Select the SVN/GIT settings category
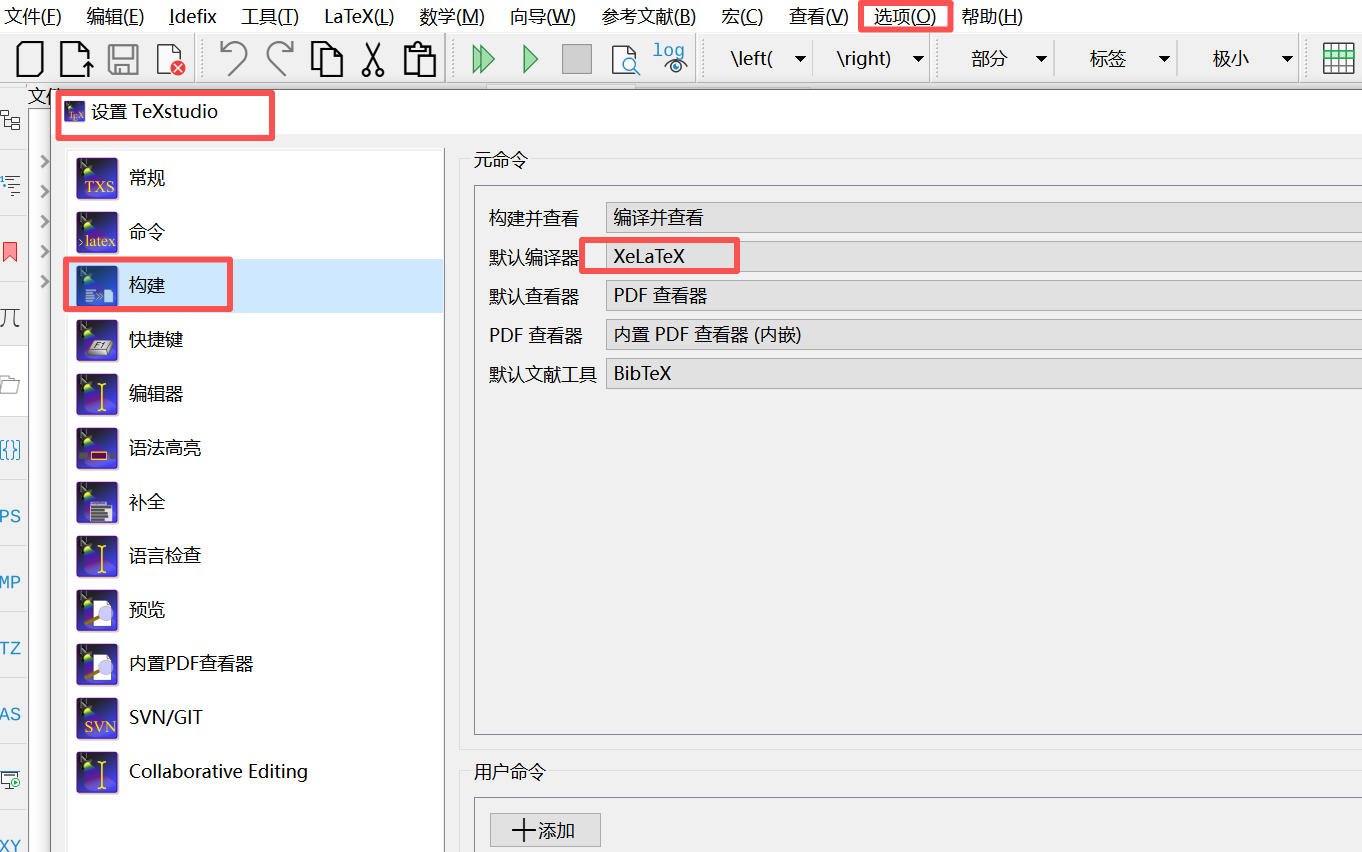 tap(255, 718)
